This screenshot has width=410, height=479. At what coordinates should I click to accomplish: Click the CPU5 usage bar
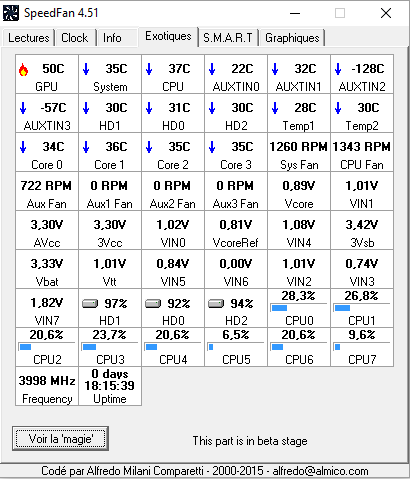(235, 347)
